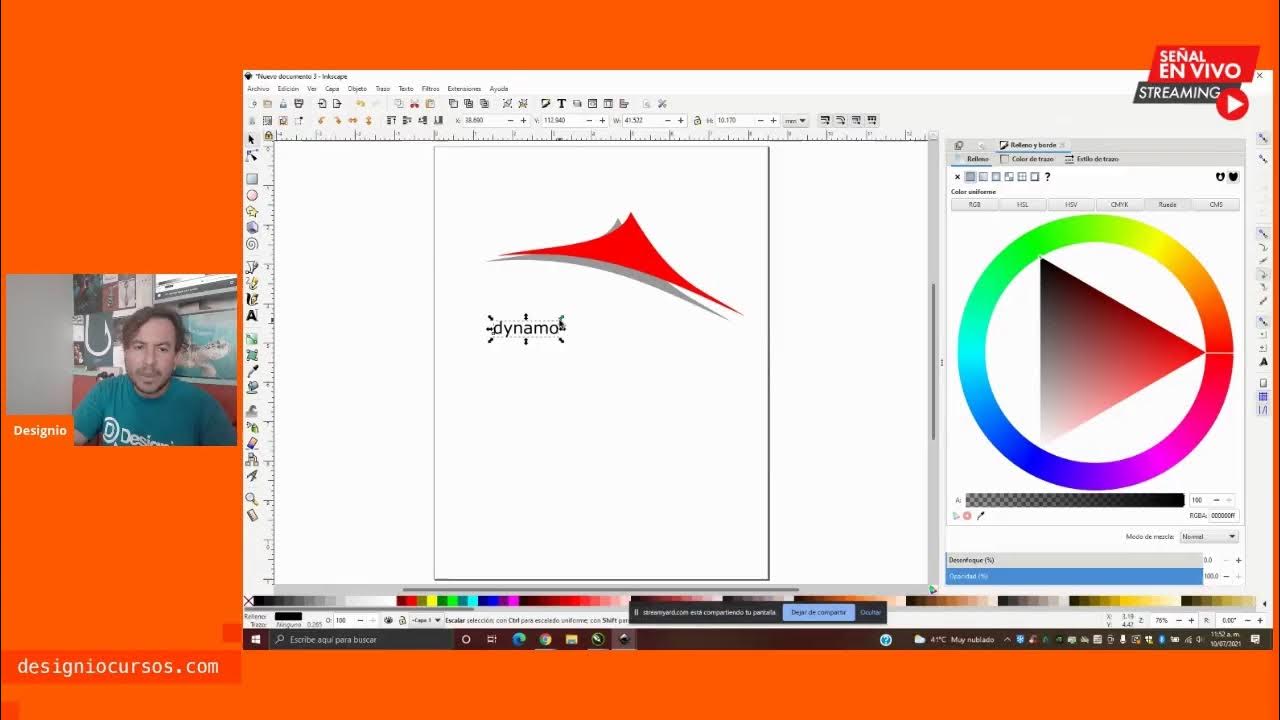Select the Rectangle tool
Screen dimensions: 1280x720
[252, 179]
